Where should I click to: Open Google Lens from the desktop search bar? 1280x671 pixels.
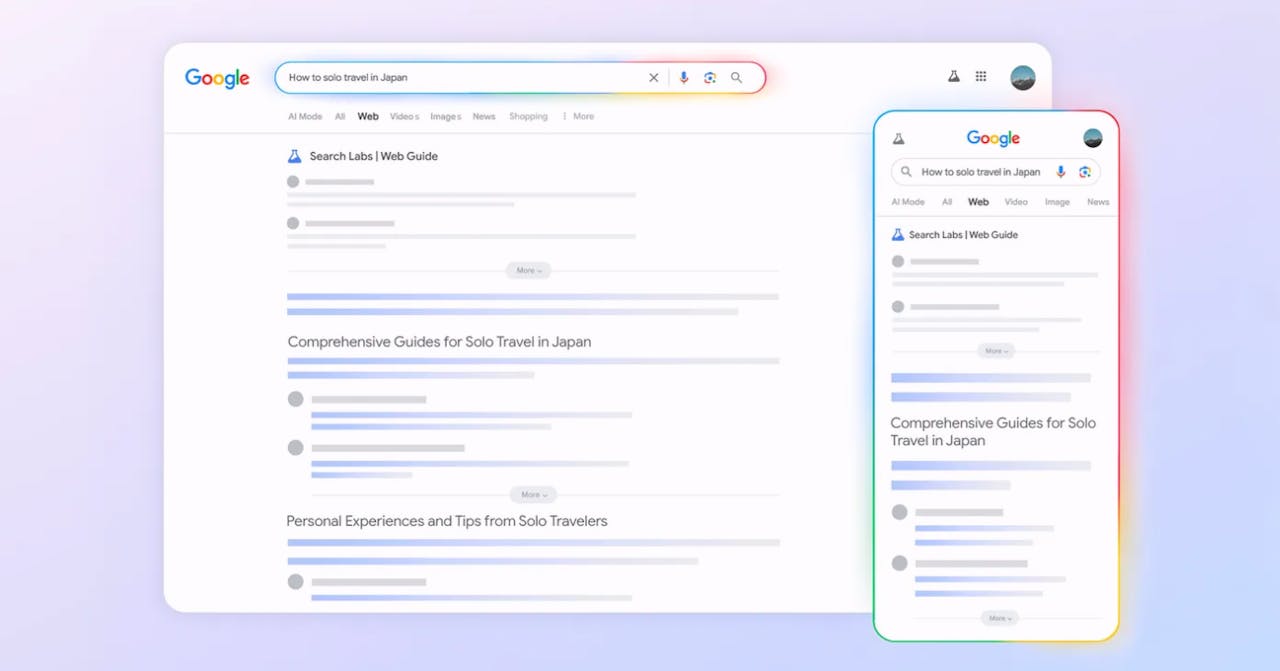[x=710, y=78]
